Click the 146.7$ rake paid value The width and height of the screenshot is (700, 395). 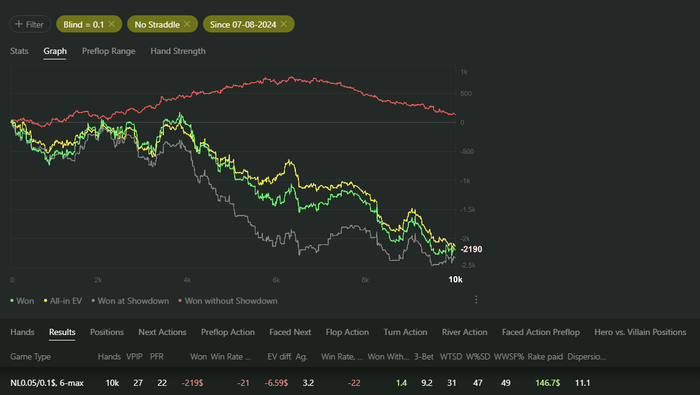(548, 383)
